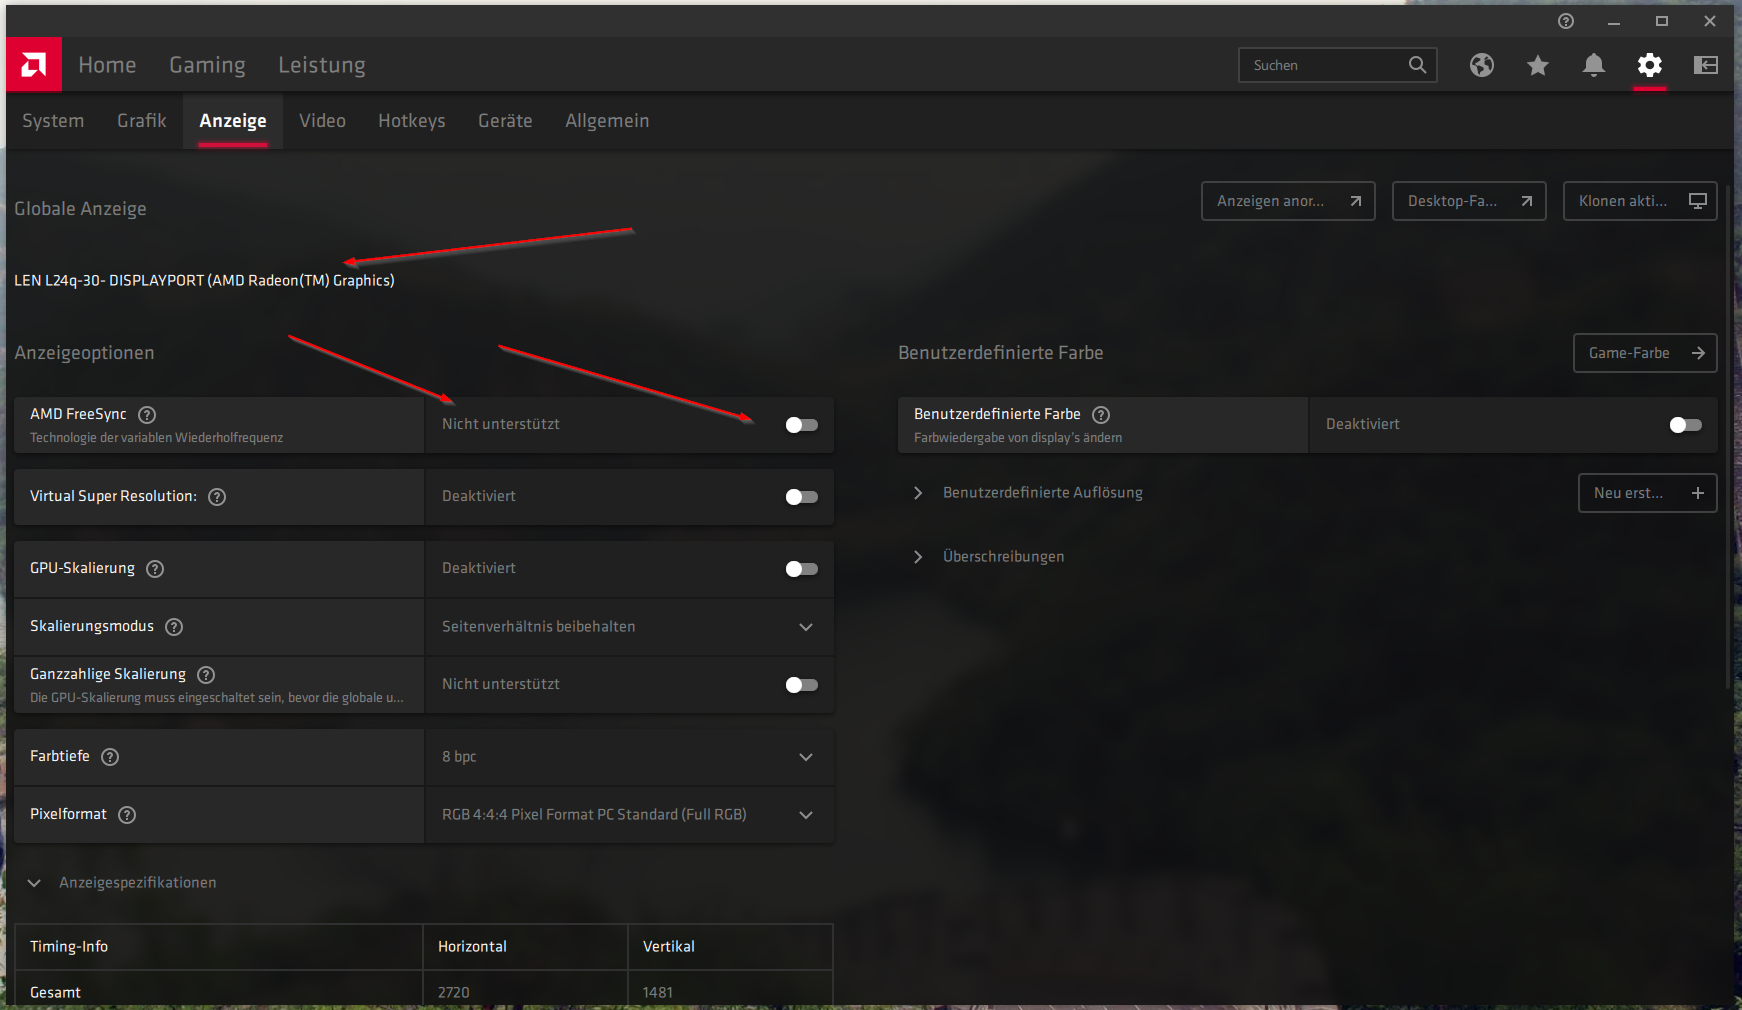Toggle AMD FreeSync switch
The height and width of the screenshot is (1010, 1742).
[801, 425]
